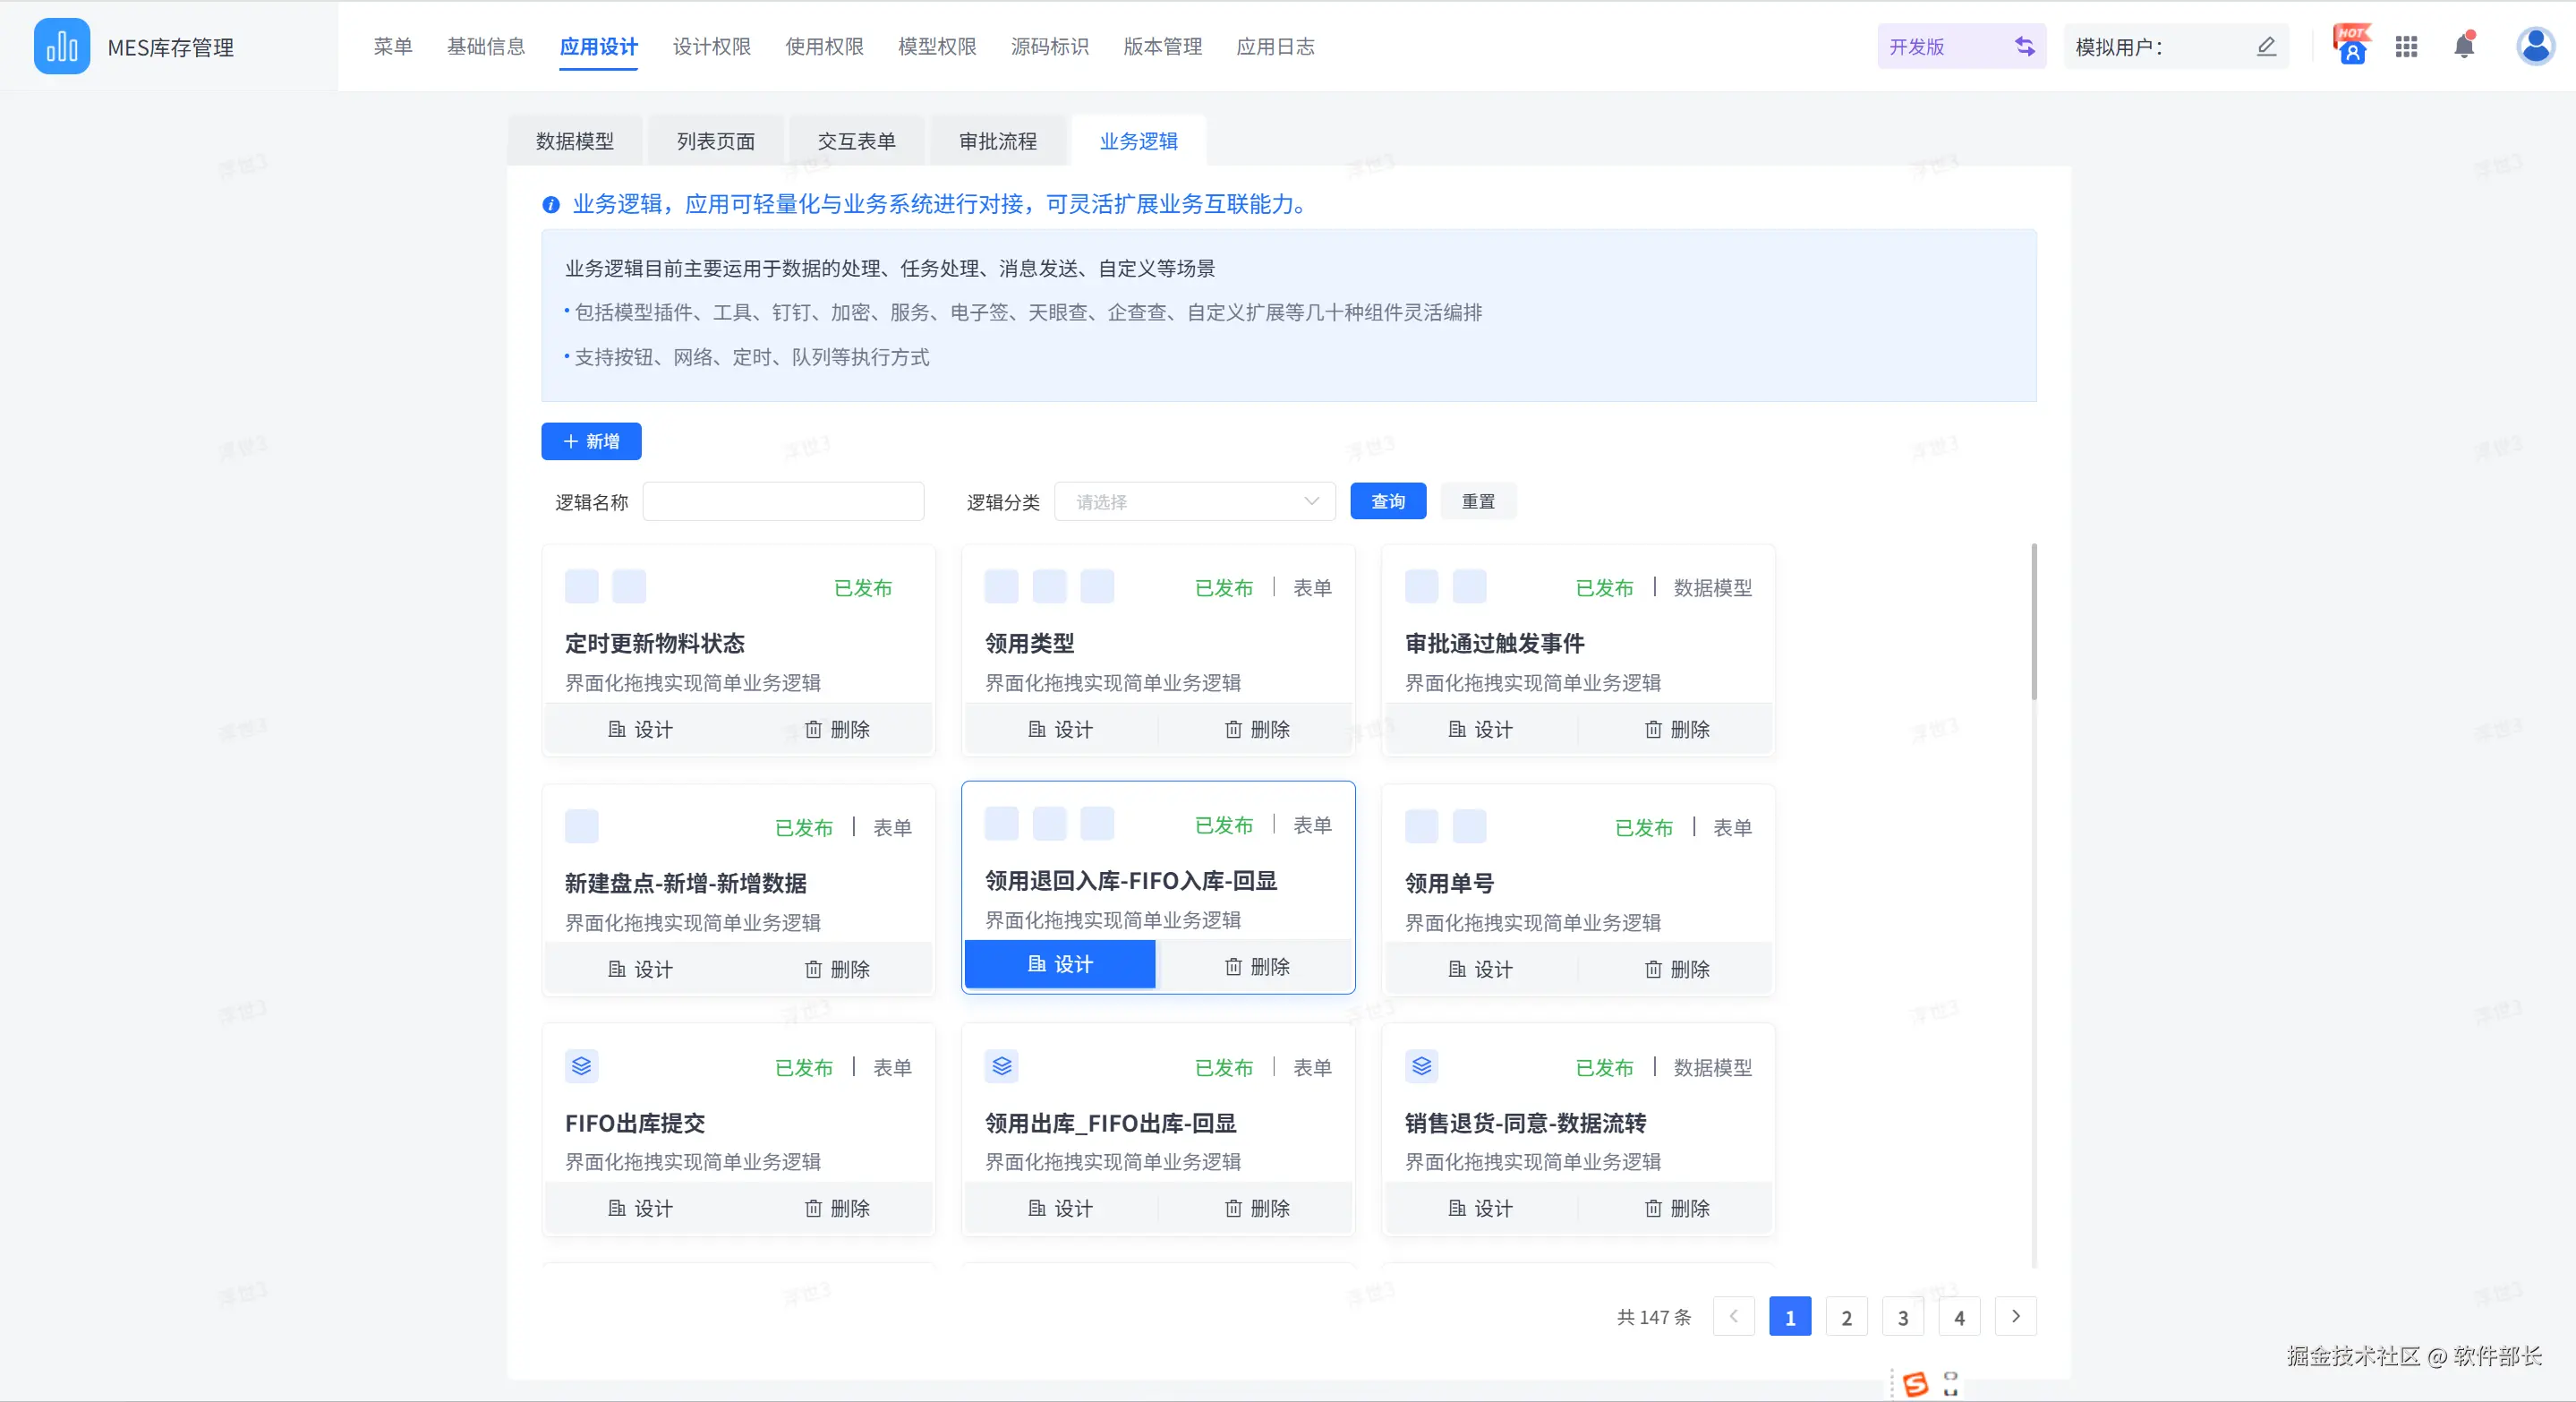Edit simulated user with pencil icon
Image resolution: width=2576 pixels, height=1402 pixels.
click(x=2266, y=46)
